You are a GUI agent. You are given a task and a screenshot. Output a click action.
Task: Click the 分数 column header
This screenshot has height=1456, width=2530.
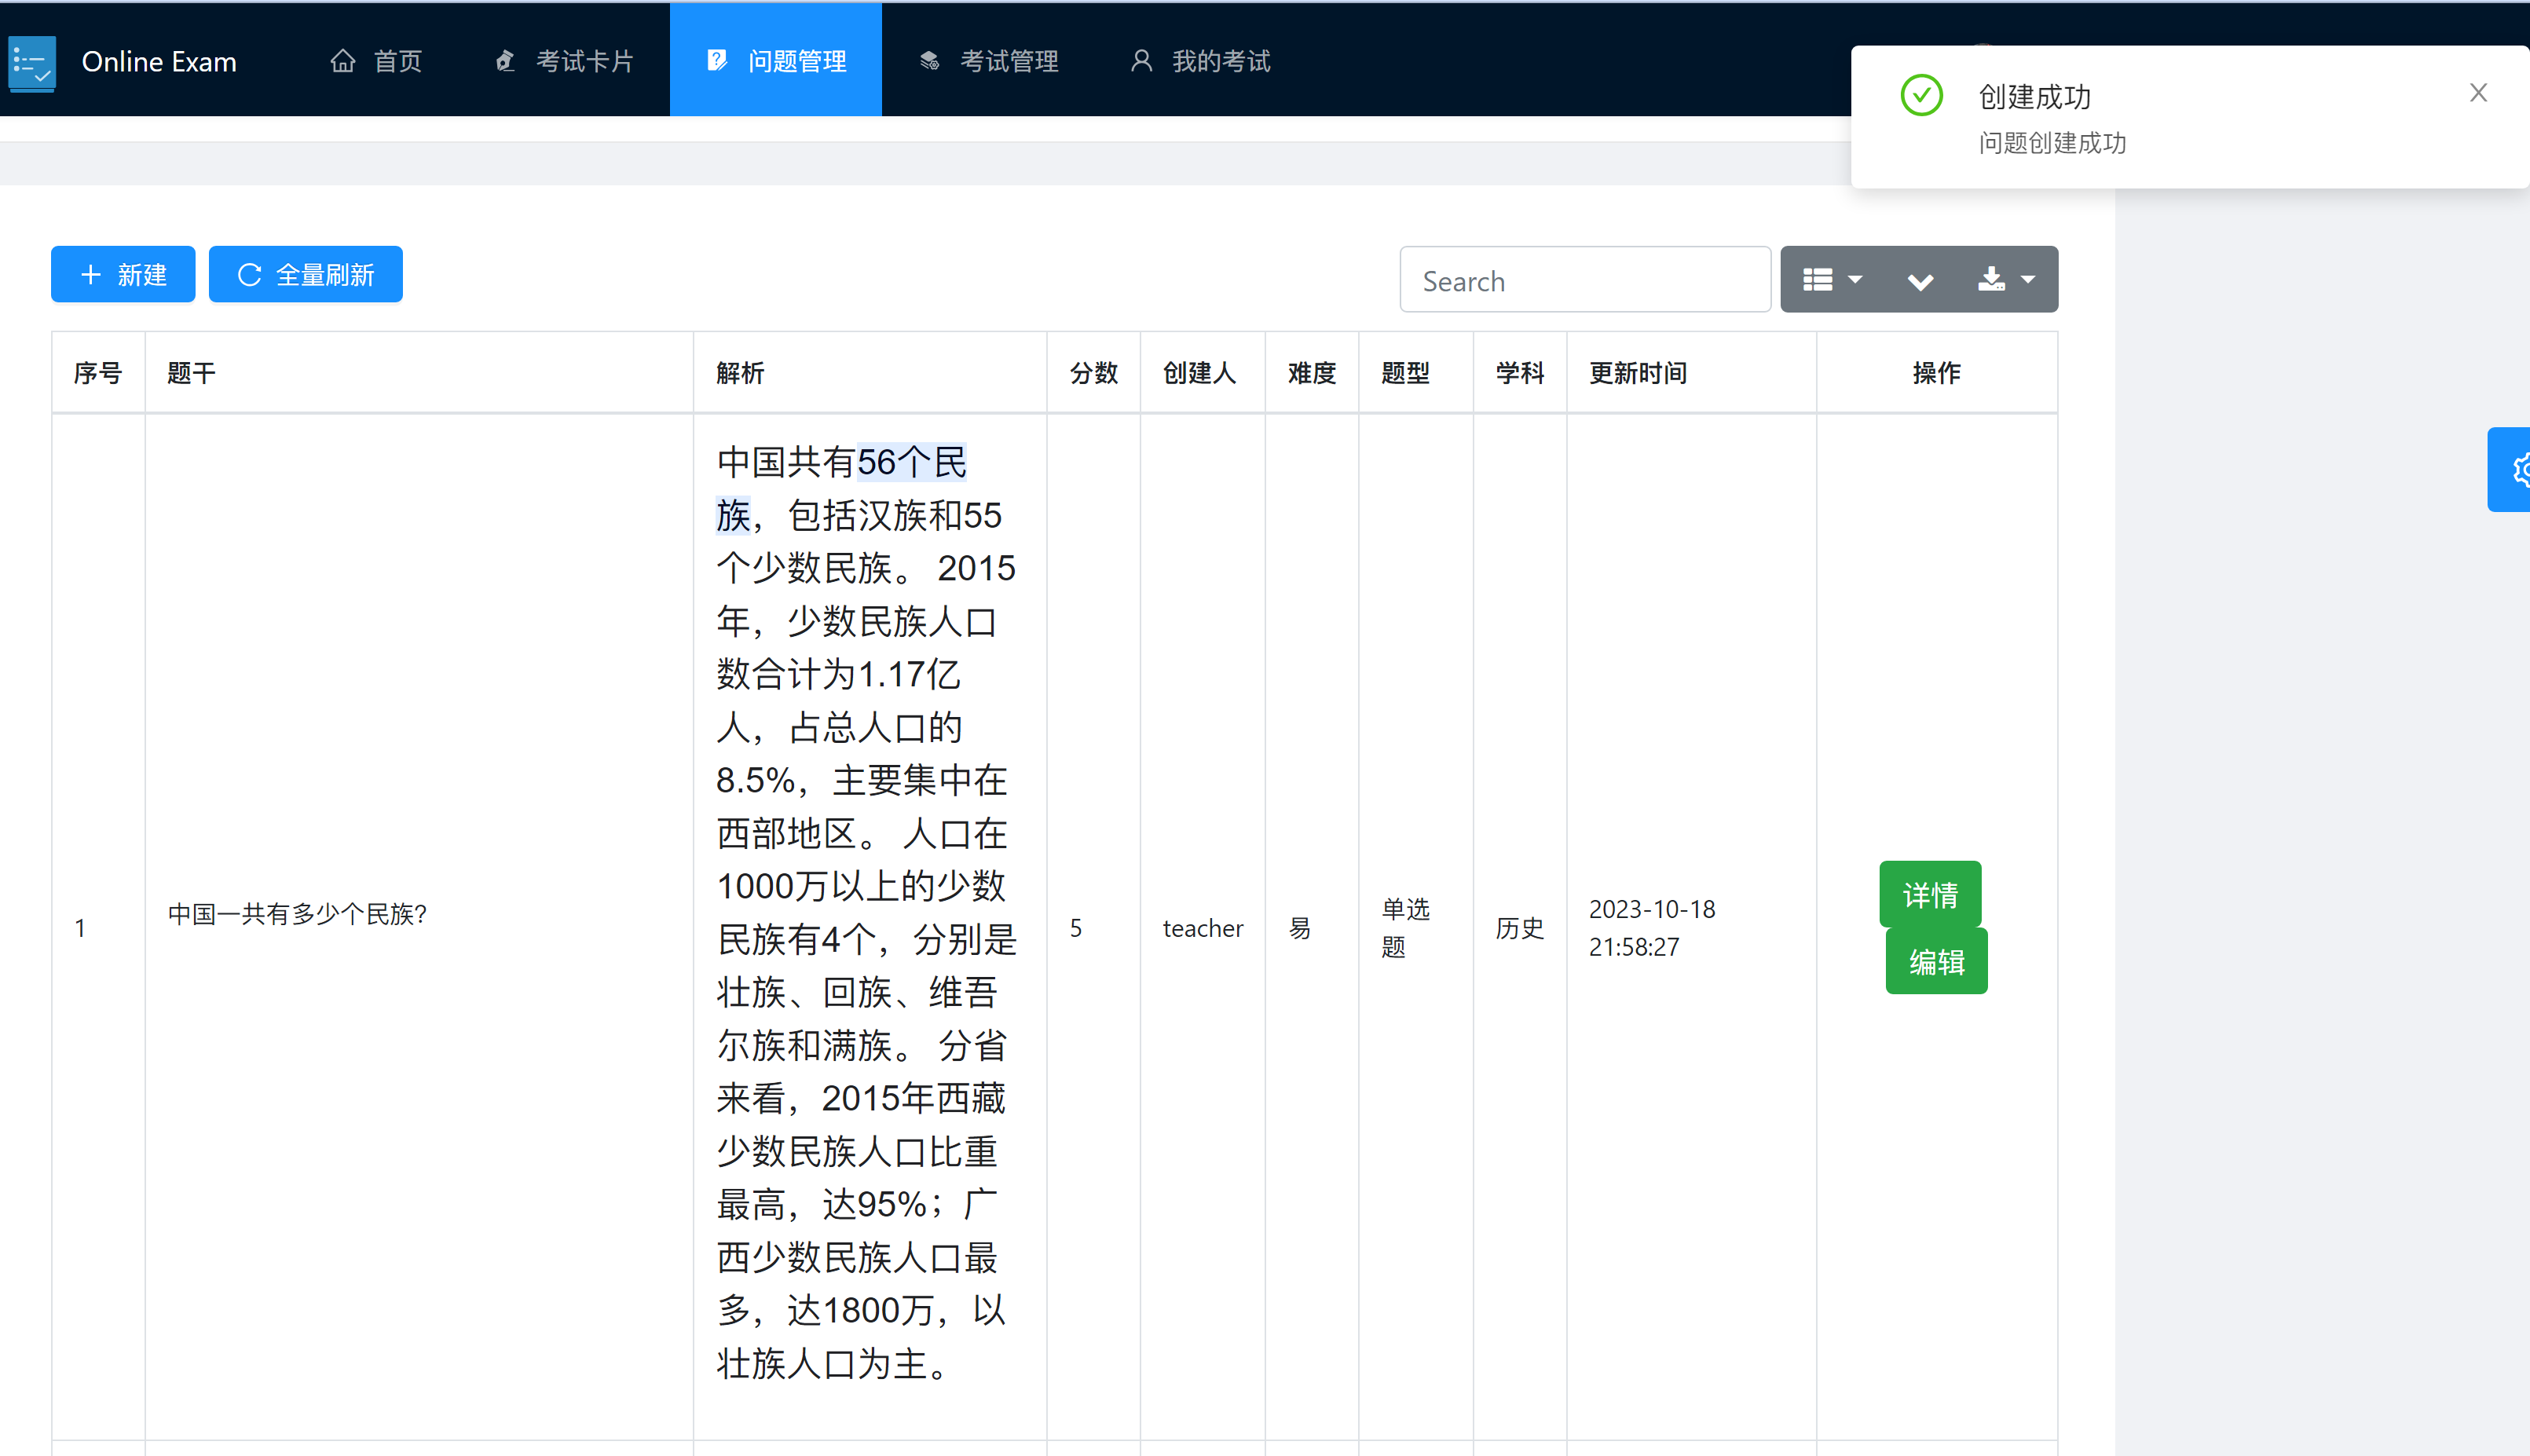pyautogui.click(x=1092, y=373)
